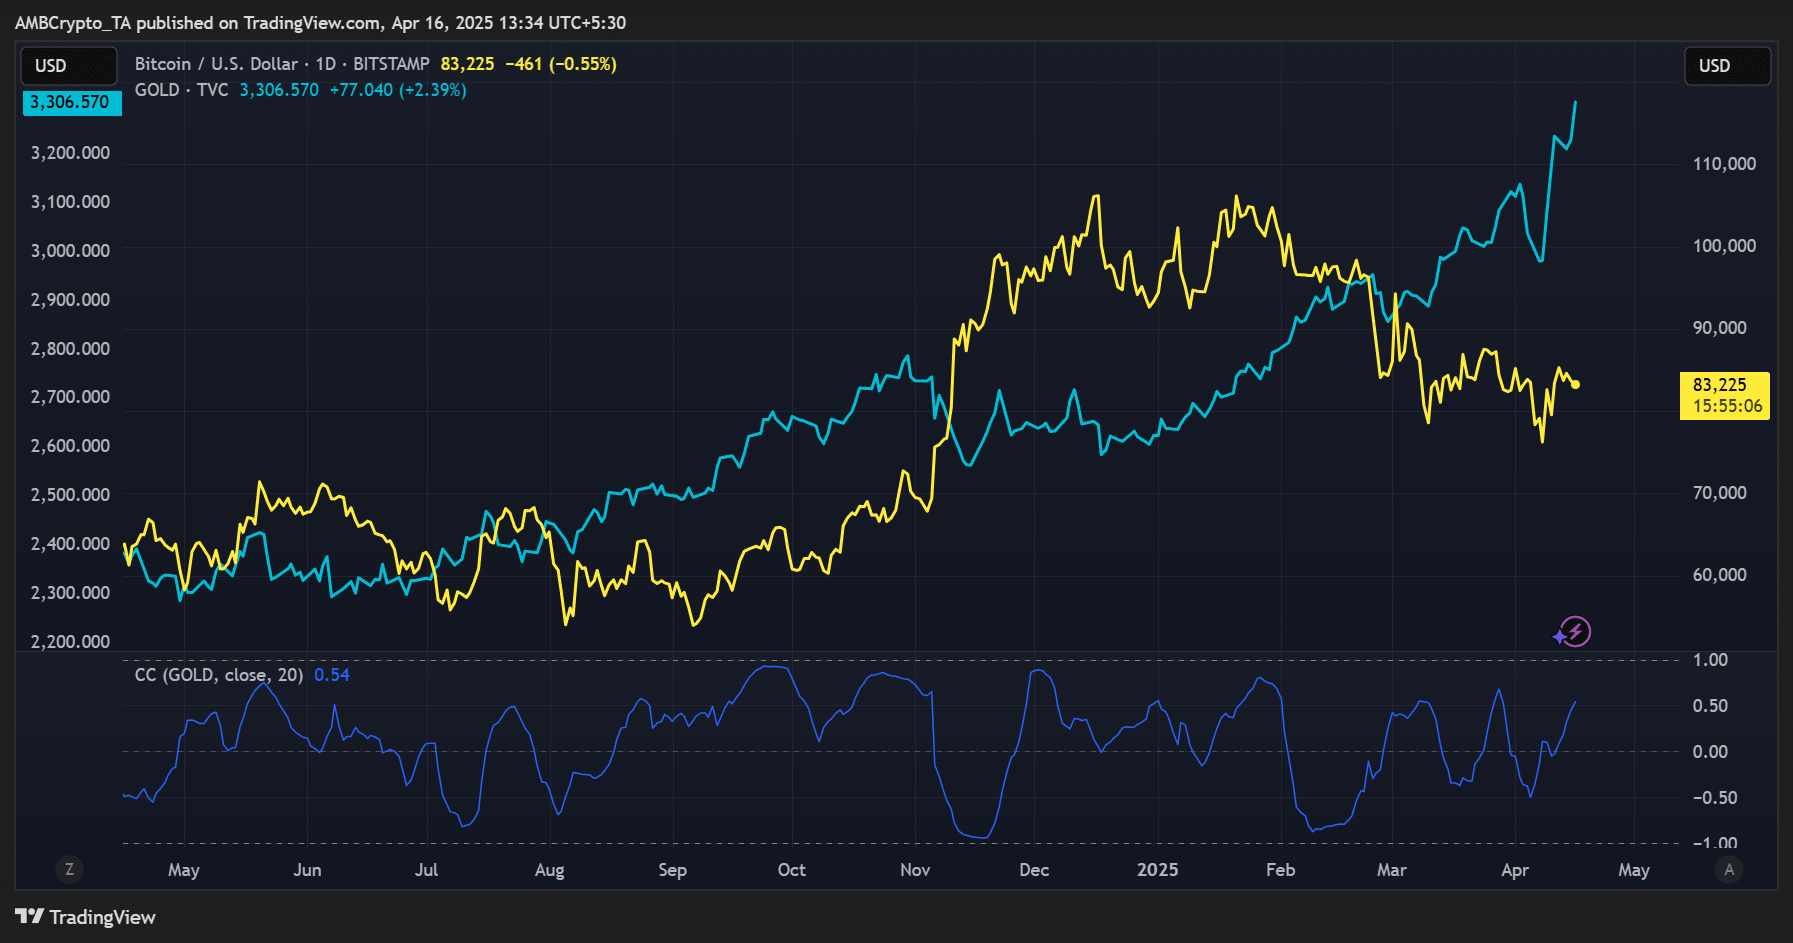Select the Bitcoin / U.S. Dollar legend title
The width and height of the screenshot is (1793, 943).
tap(216, 64)
